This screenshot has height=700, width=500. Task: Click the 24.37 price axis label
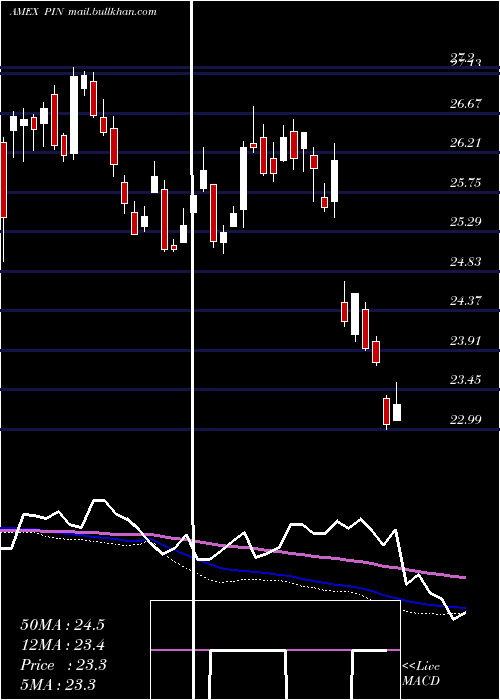[x=466, y=301]
